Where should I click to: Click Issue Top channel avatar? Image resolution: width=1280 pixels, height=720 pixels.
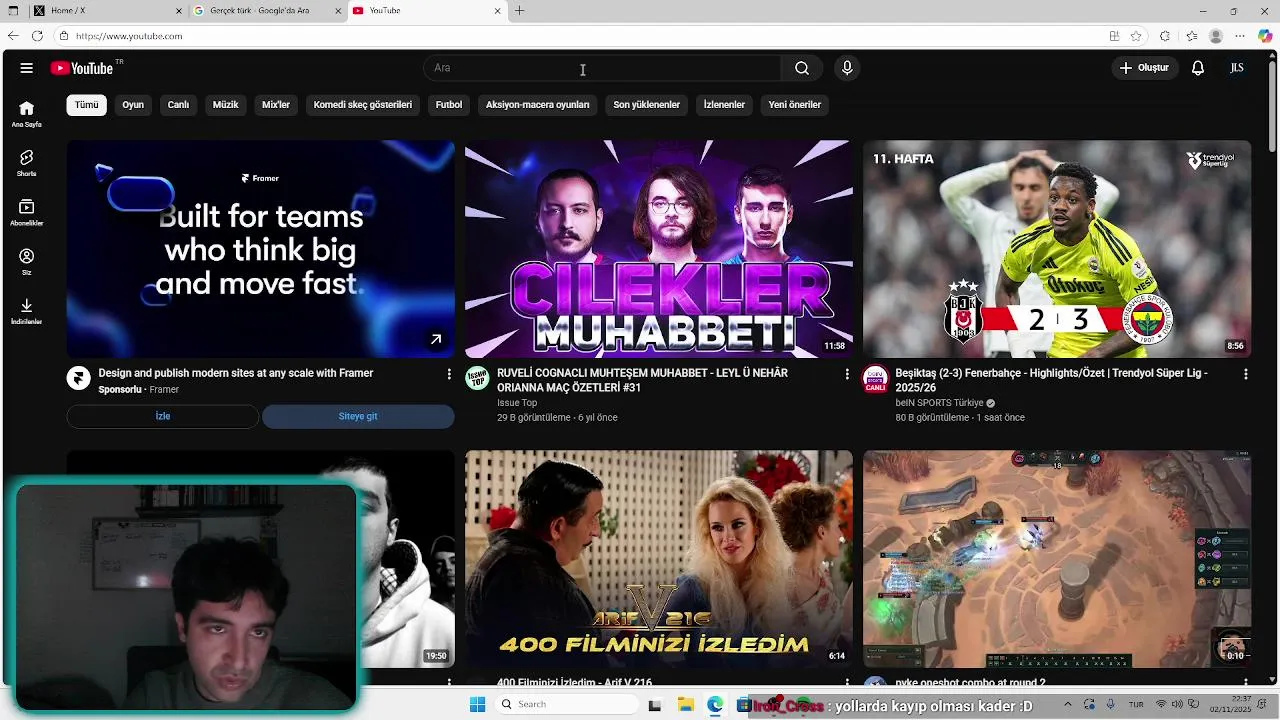[477, 378]
